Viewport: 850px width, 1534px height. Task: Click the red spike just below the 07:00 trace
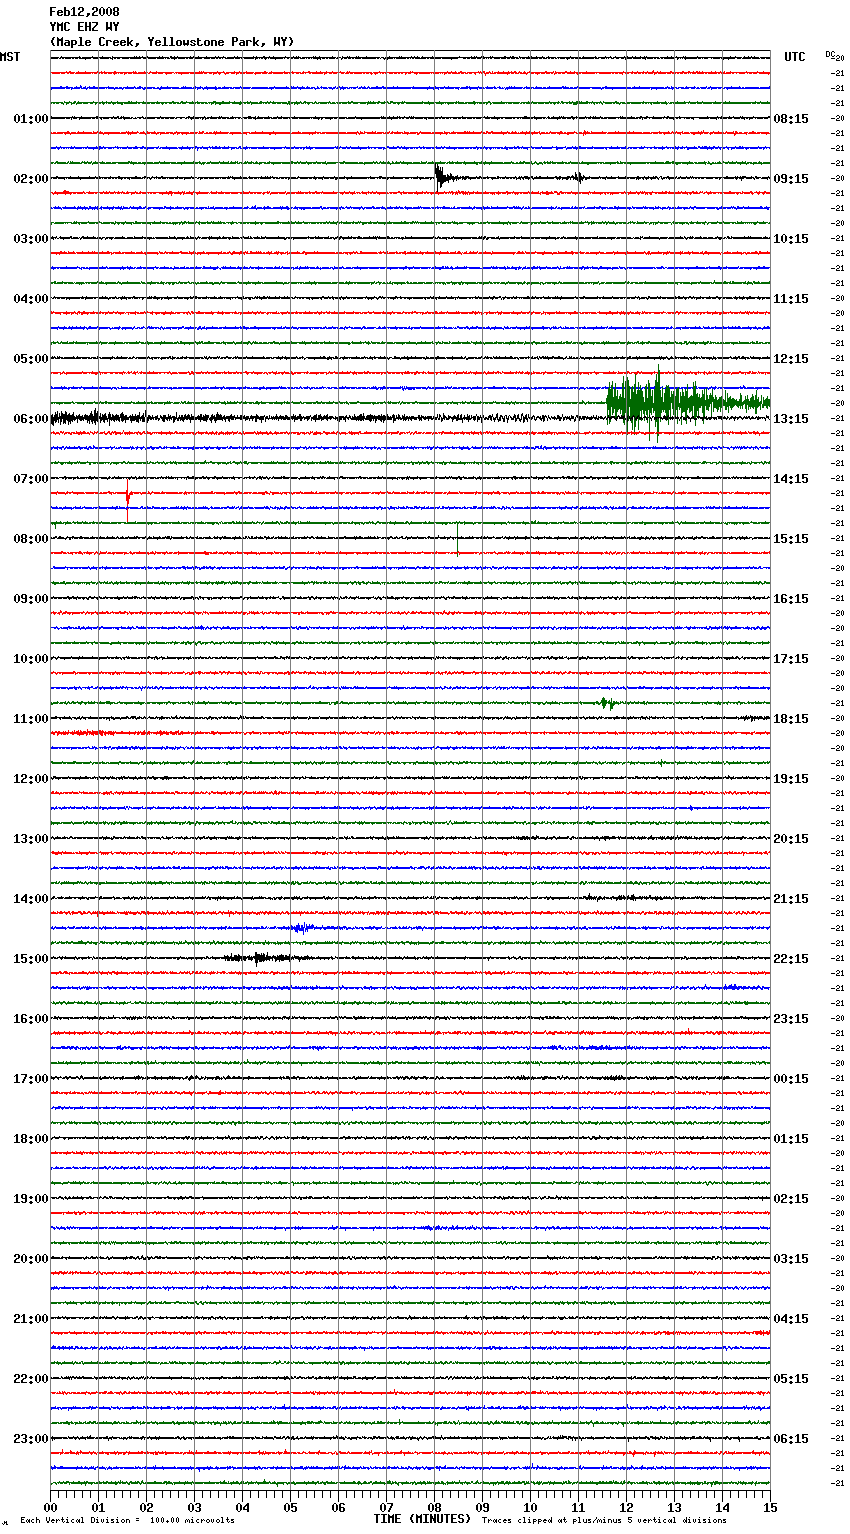point(128,498)
